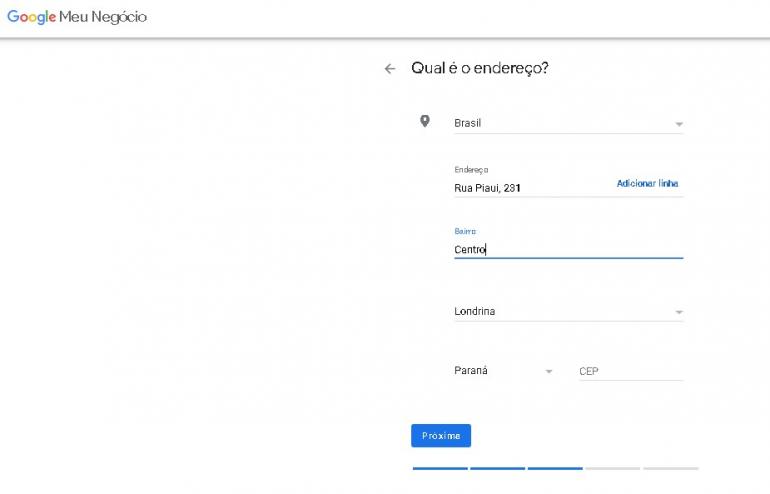The width and height of the screenshot is (770, 494).
Task: Click the Endereço field with Rua Piaui, 231
Action: (530, 187)
